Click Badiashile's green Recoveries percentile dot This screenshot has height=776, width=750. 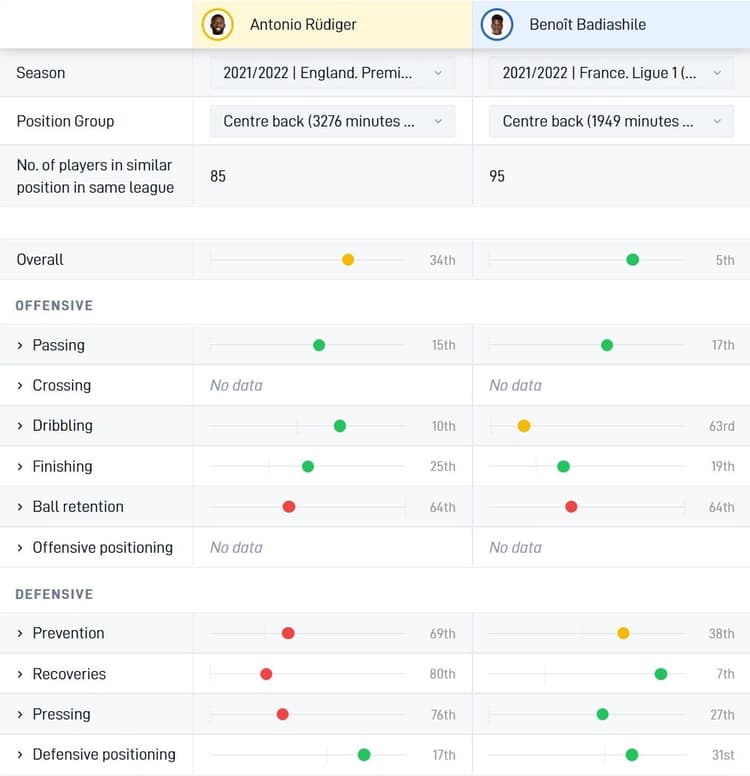coord(661,674)
